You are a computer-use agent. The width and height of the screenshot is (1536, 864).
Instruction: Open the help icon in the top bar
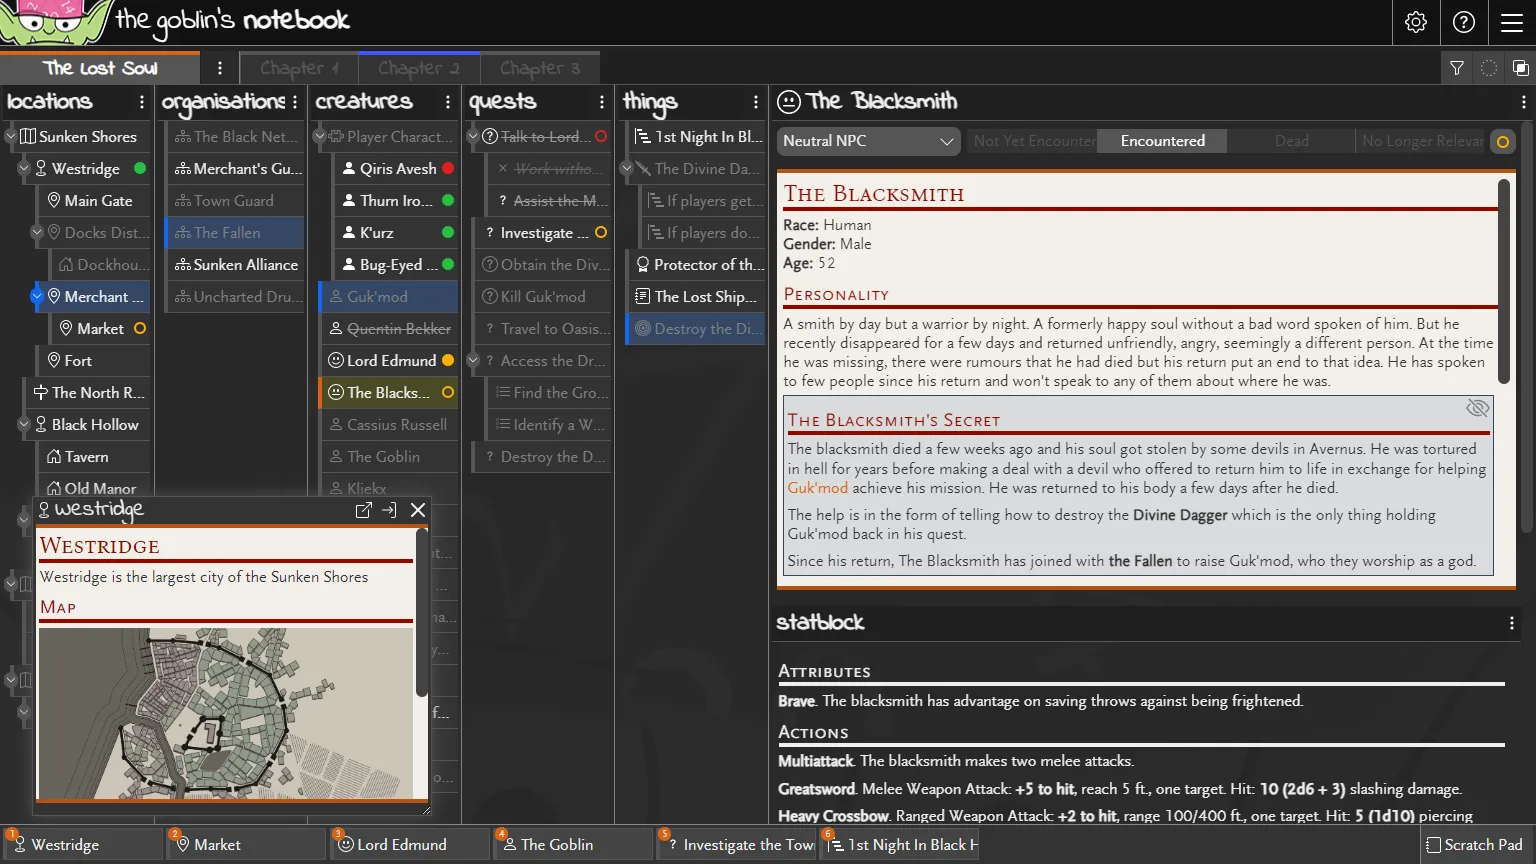[1464, 22]
